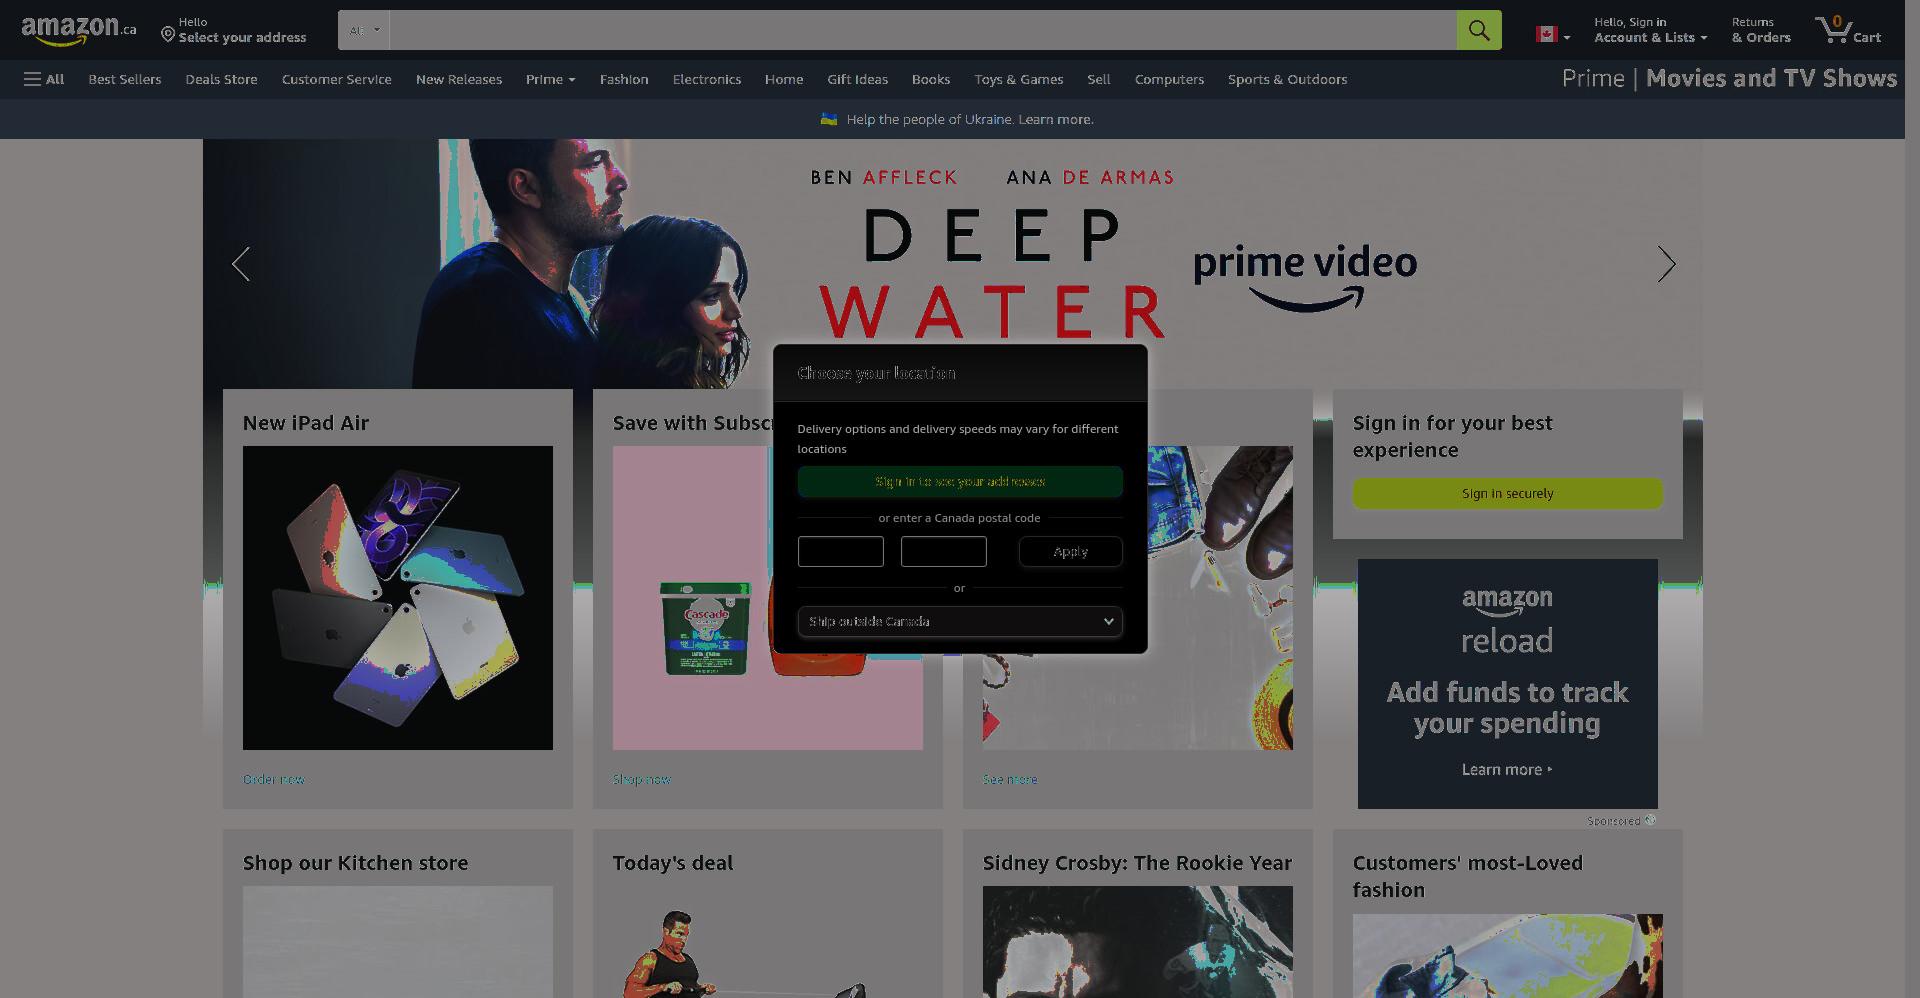The width and height of the screenshot is (1920, 998).
Task: Open Books nav item
Action: click(931, 79)
